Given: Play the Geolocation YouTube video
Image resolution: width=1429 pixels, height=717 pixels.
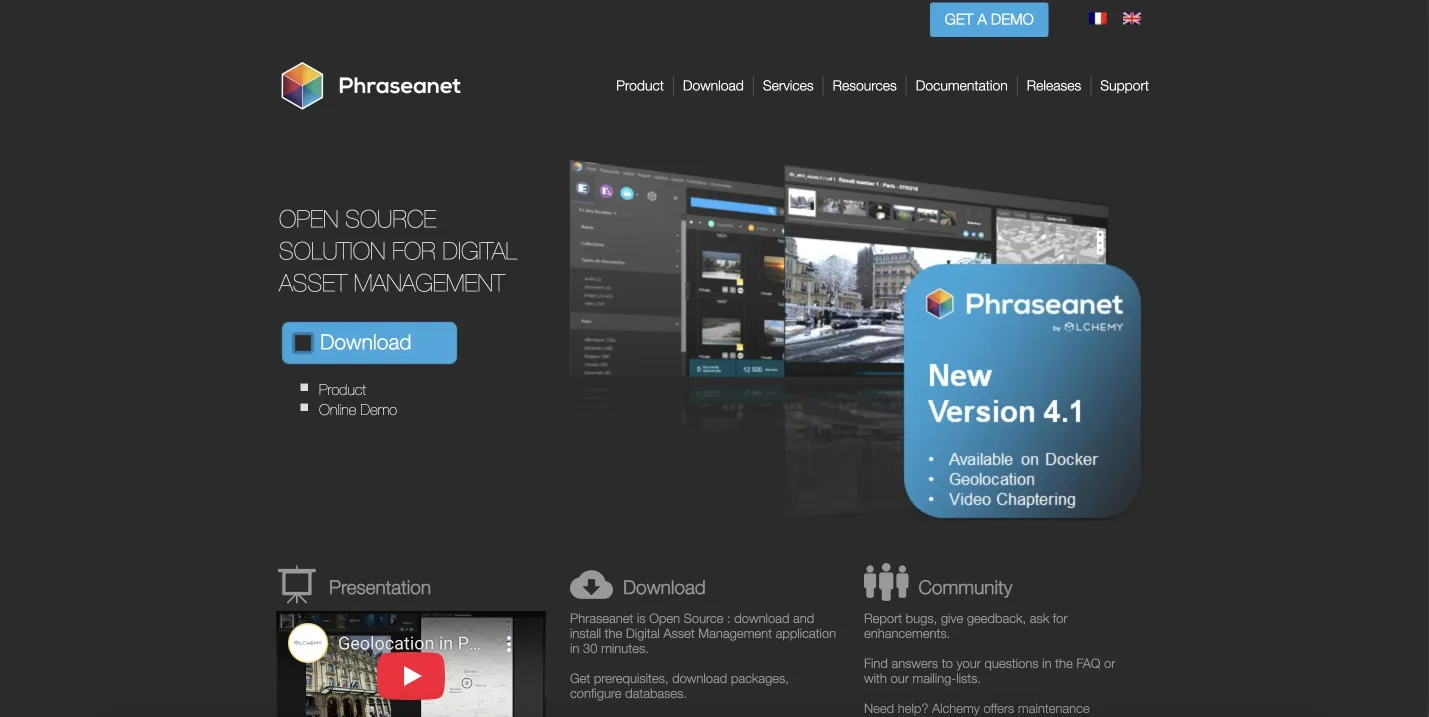Looking at the screenshot, I should (411, 675).
